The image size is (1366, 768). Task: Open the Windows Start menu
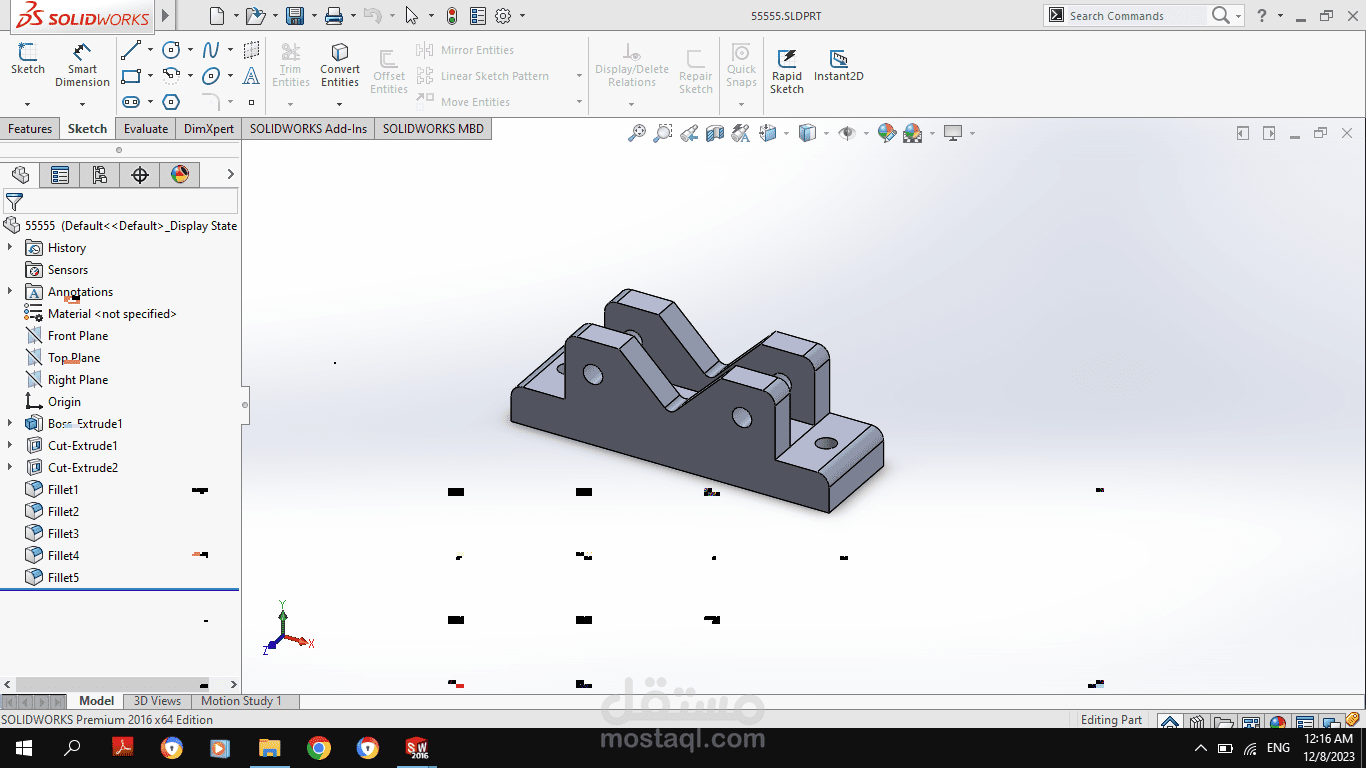(24, 748)
